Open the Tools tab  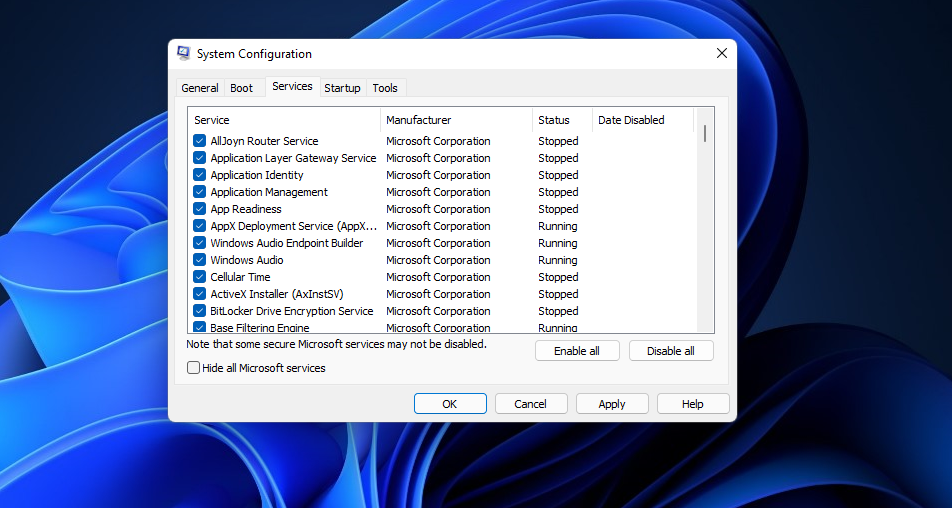pos(385,88)
